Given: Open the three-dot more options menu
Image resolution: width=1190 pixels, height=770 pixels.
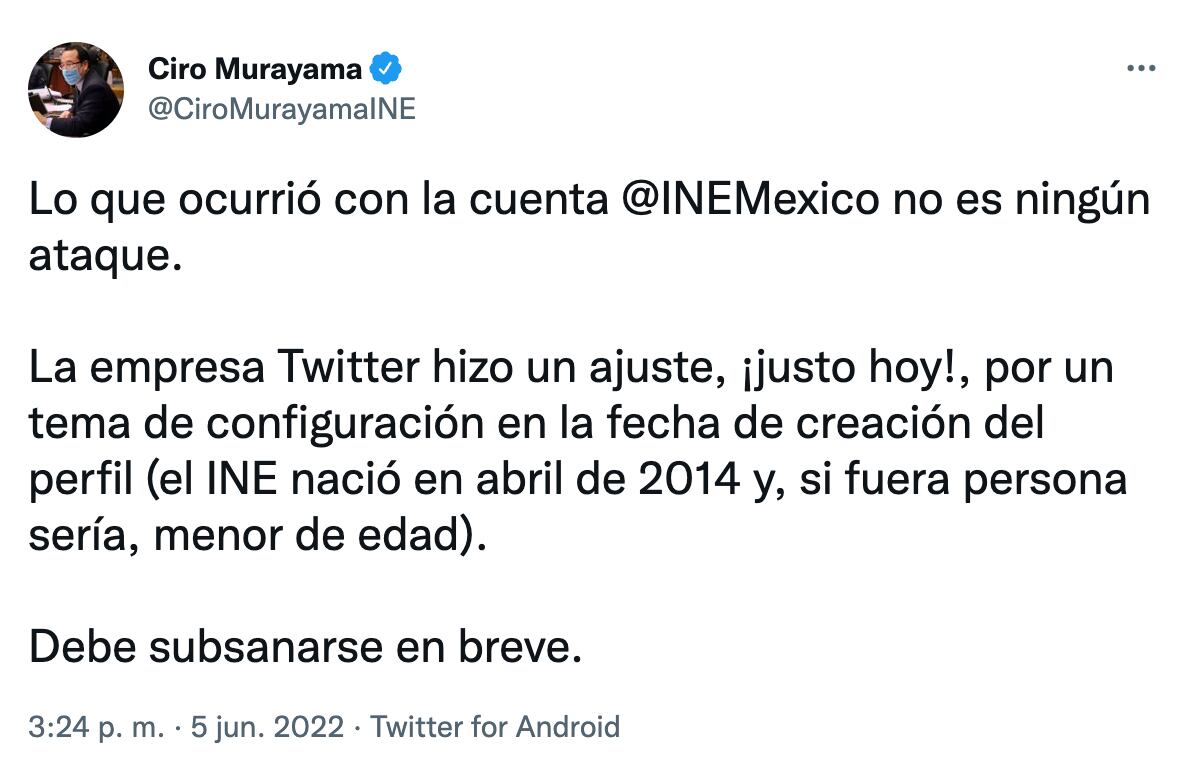Looking at the screenshot, I should 1141,69.
